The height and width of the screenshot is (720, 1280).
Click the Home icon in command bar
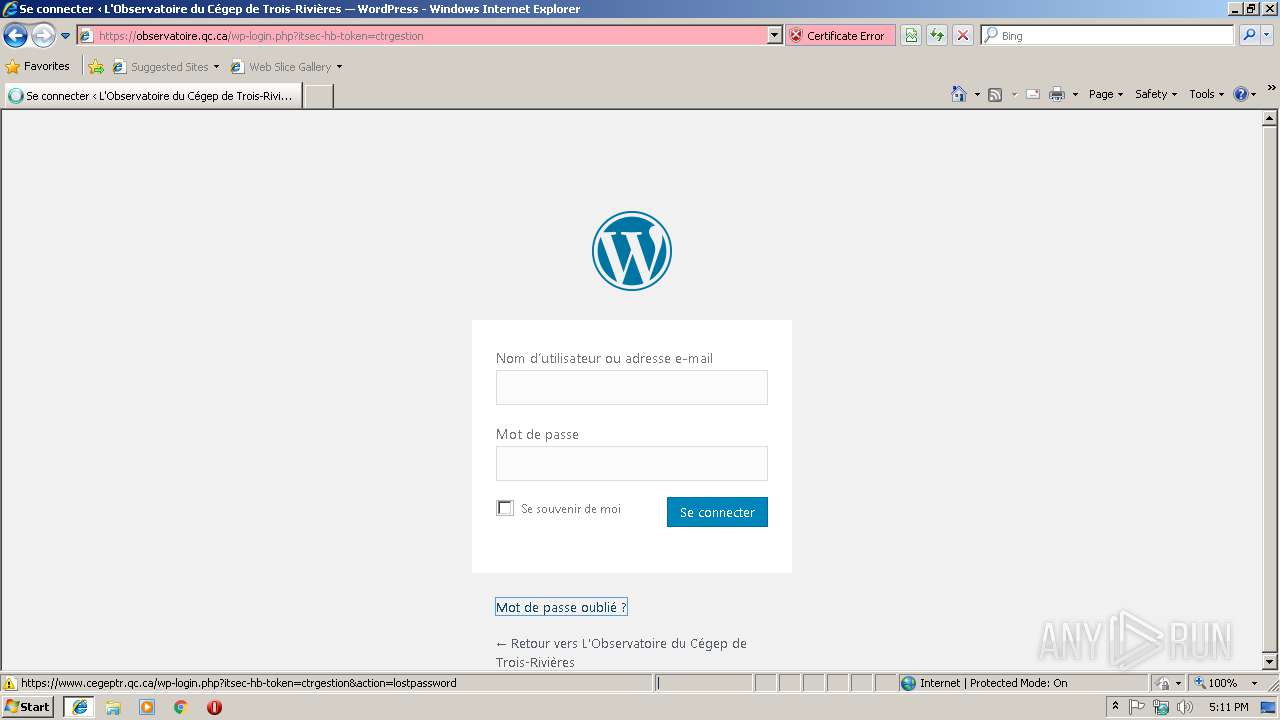click(958, 94)
